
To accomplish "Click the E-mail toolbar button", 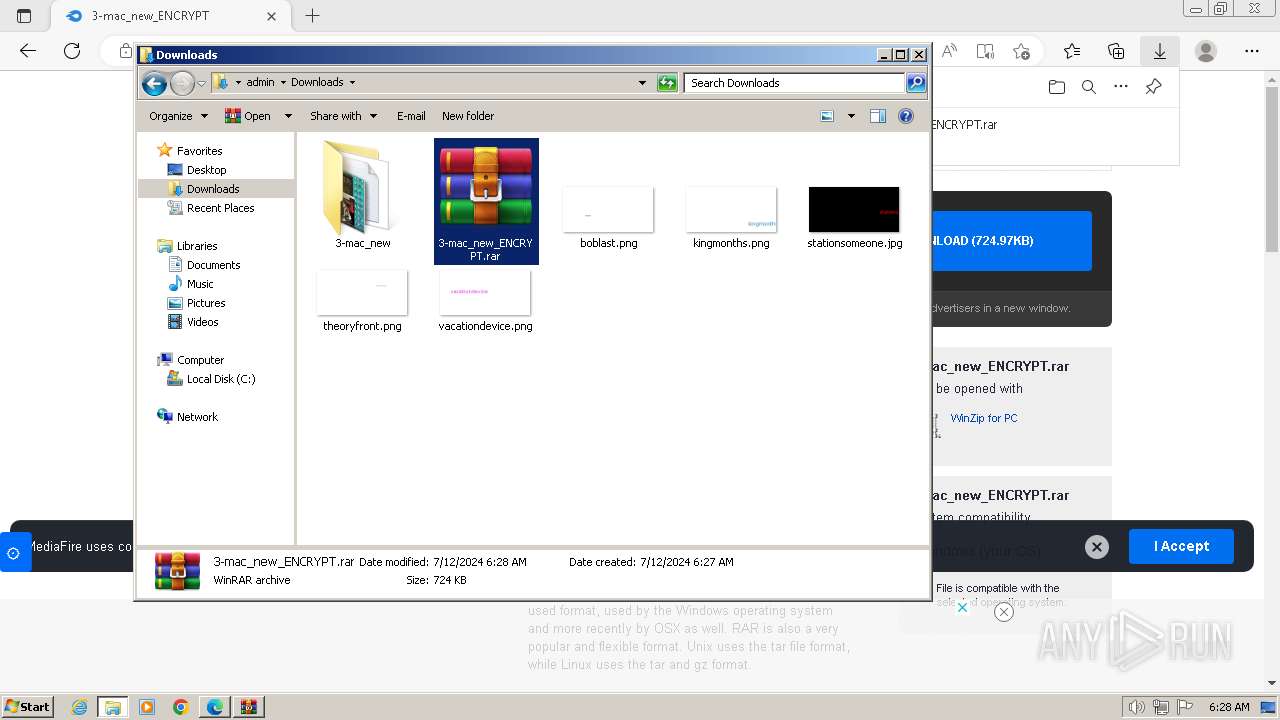I will coord(411,116).
